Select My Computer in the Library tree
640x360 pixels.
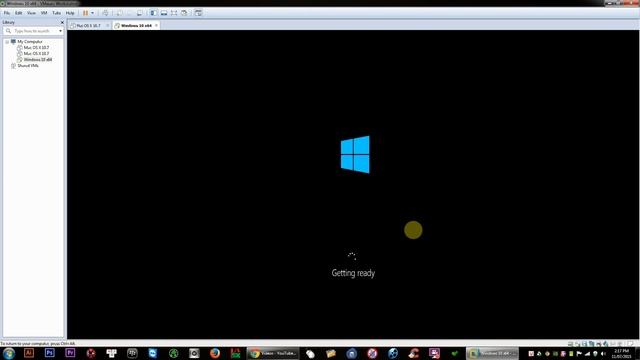[29, 42]
